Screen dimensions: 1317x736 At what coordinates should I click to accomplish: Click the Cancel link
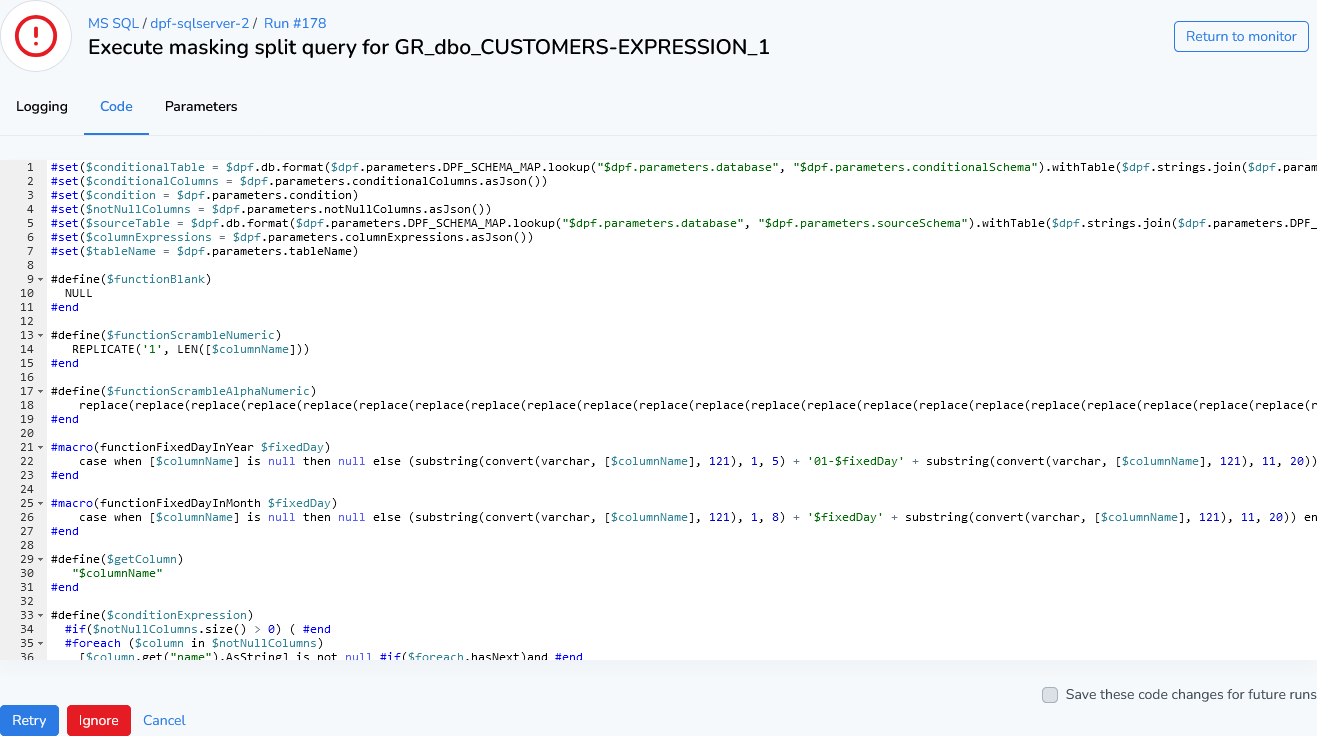[x=163, y=720]
